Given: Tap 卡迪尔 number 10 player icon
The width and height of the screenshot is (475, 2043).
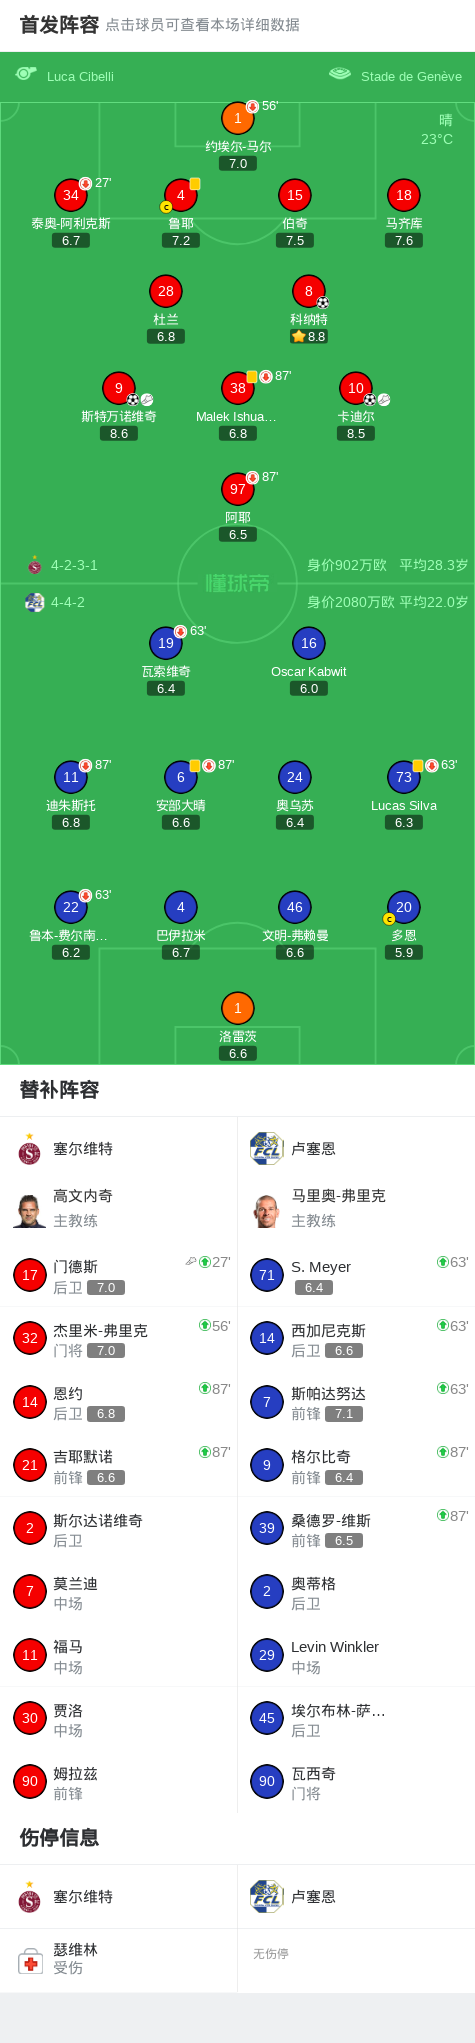Looking at the screenshot, I should click(x=356, y=388).
